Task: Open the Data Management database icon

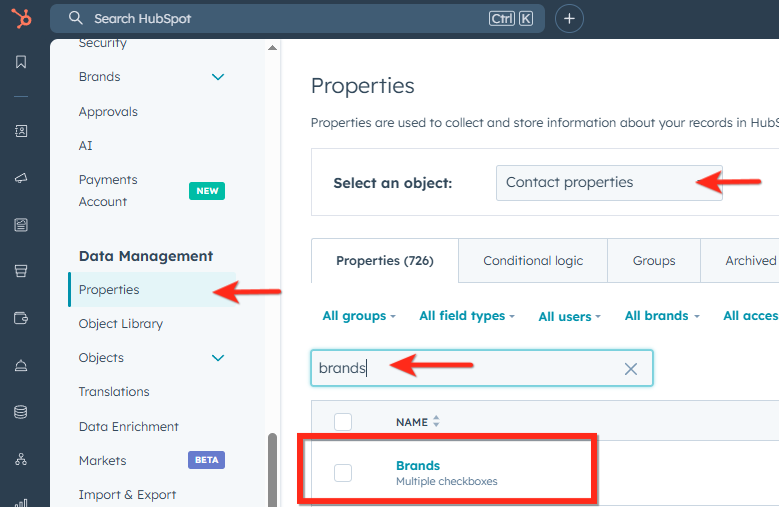Action: point(21,412)
